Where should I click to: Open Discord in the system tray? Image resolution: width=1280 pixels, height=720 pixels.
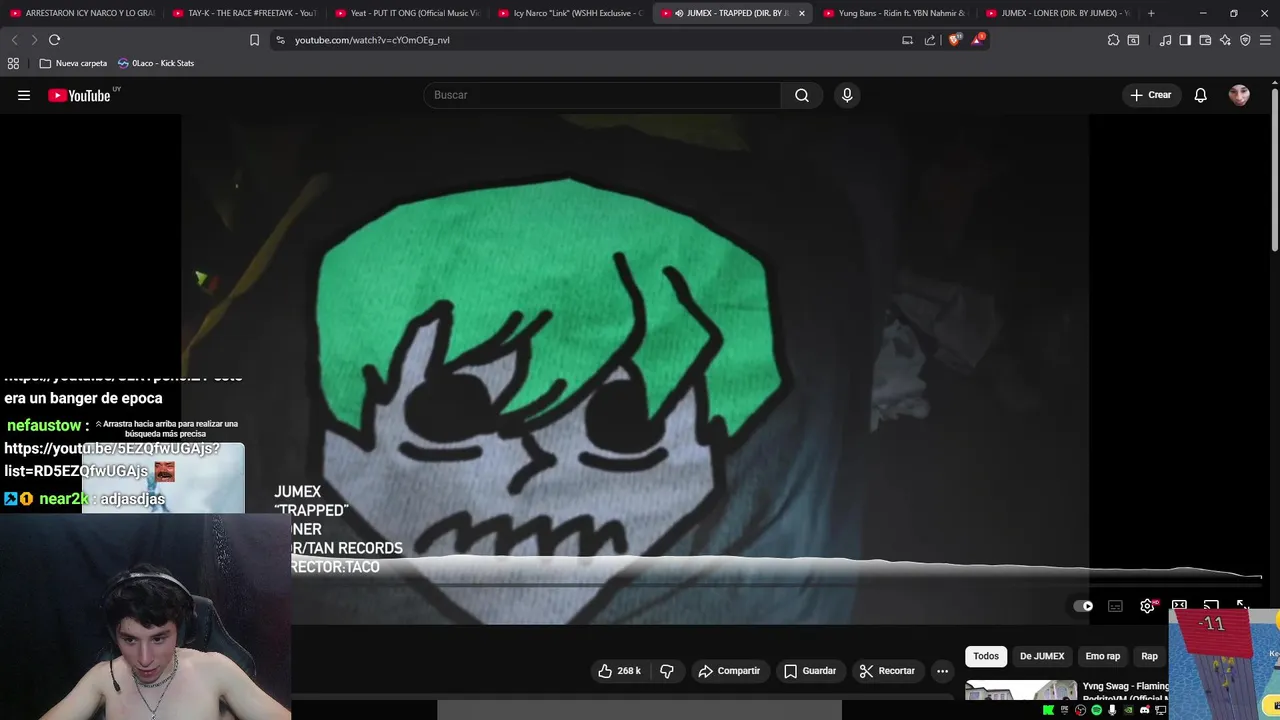(x=1145, y=710)
